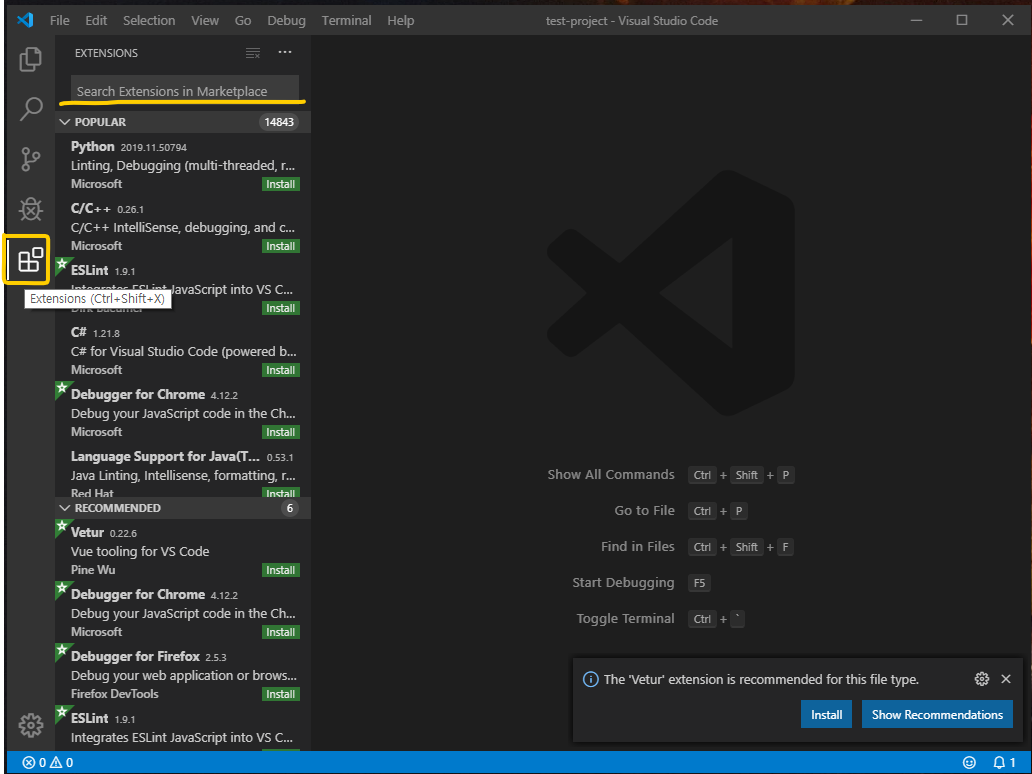Image resolution: width=1032 pixels, height=774 pixels.
Task: Clear extensions search results icon
Action: point(253,53)
